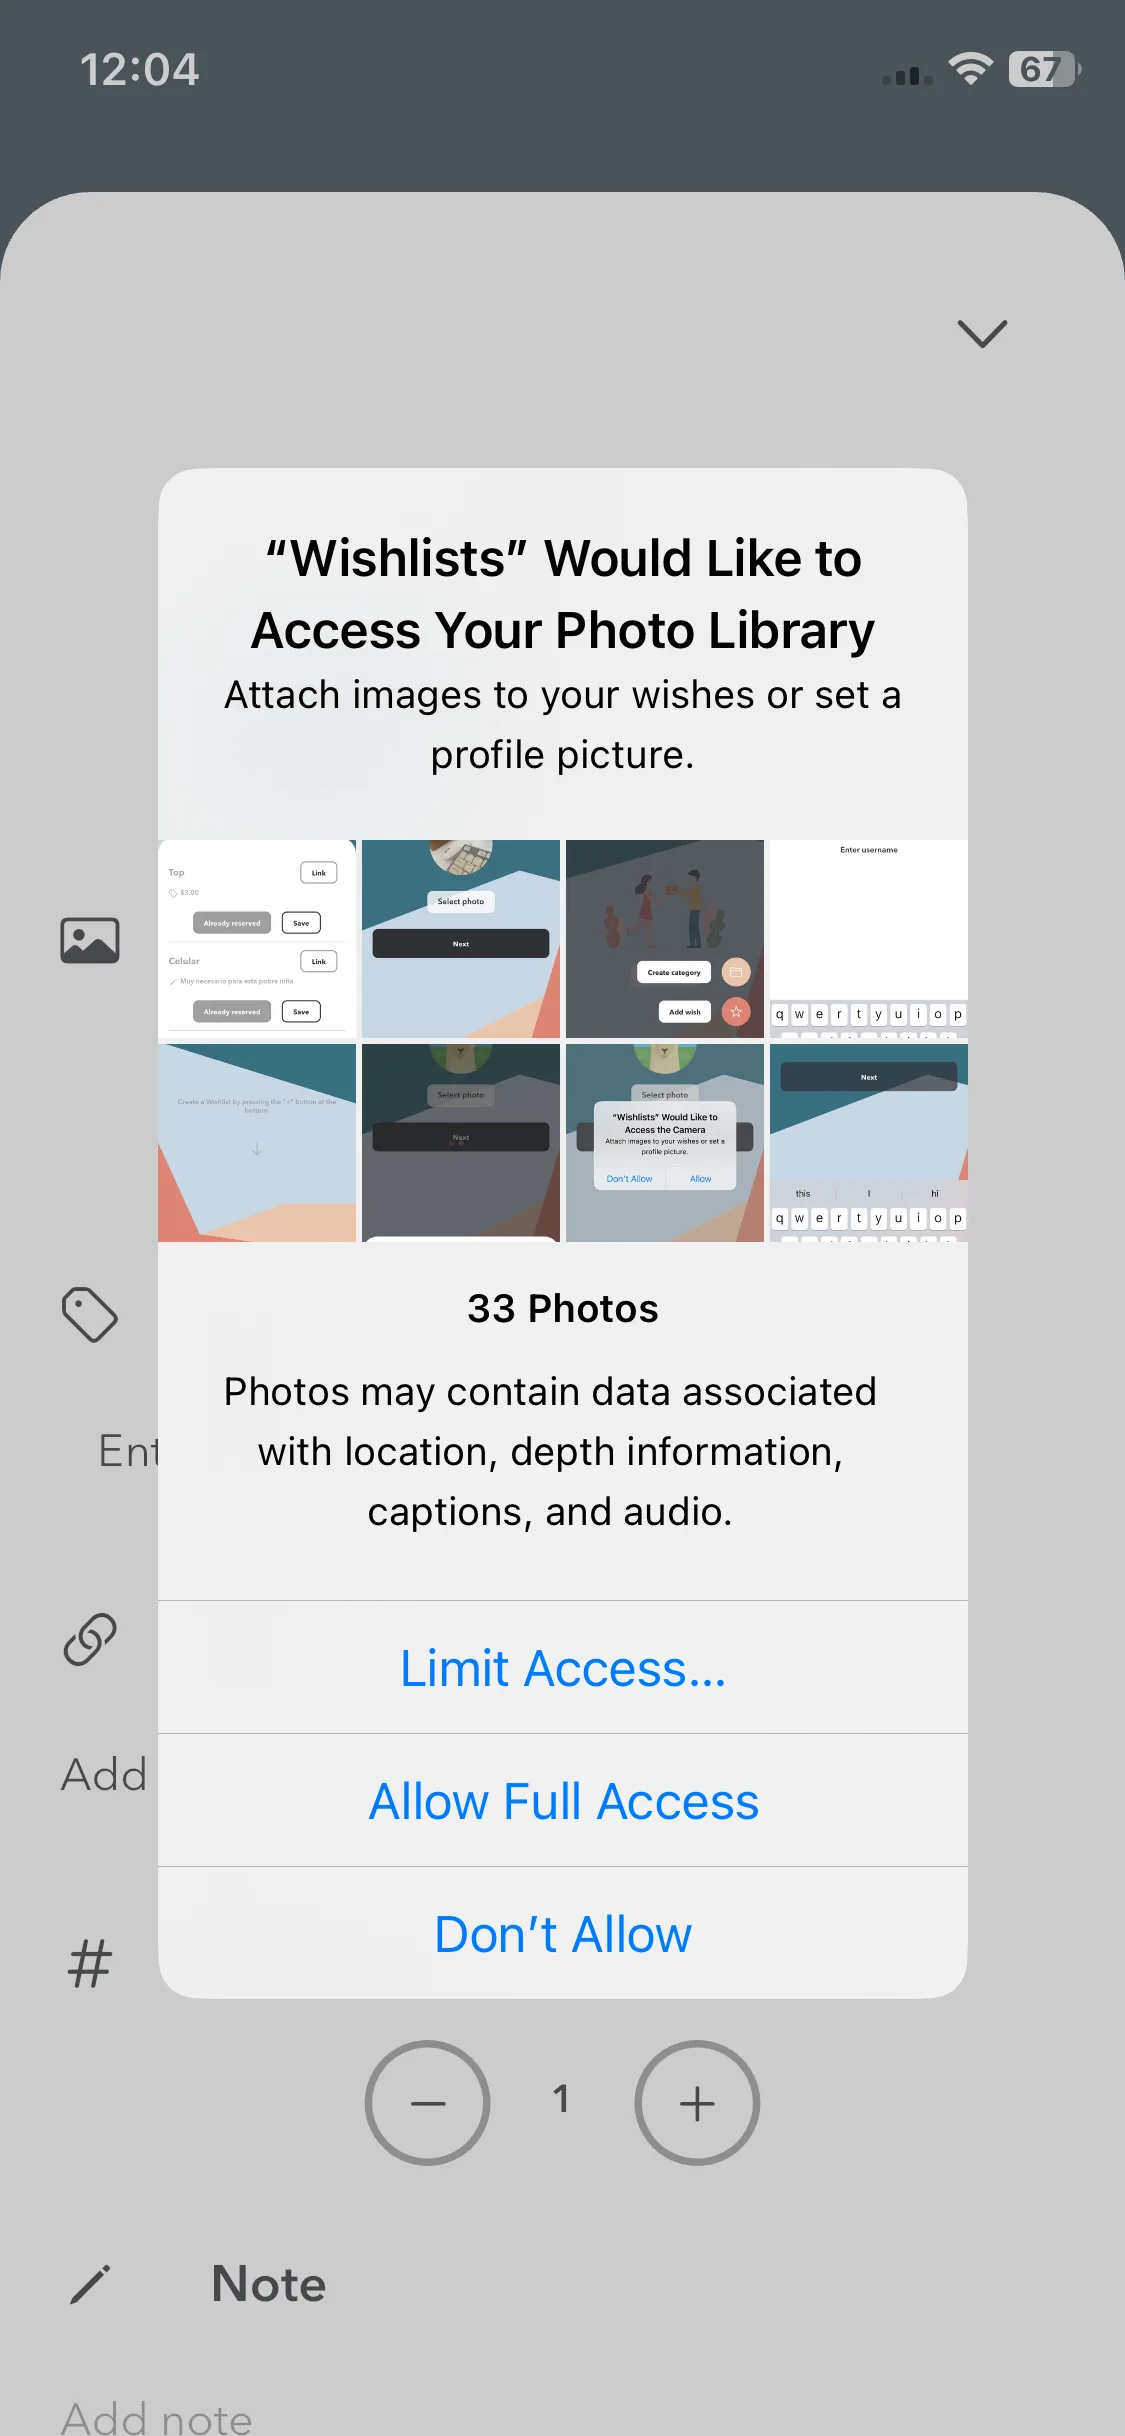Tap the link chain icon
The width and height of the screenshot is (1125, 2436).
pos(90,1639)
